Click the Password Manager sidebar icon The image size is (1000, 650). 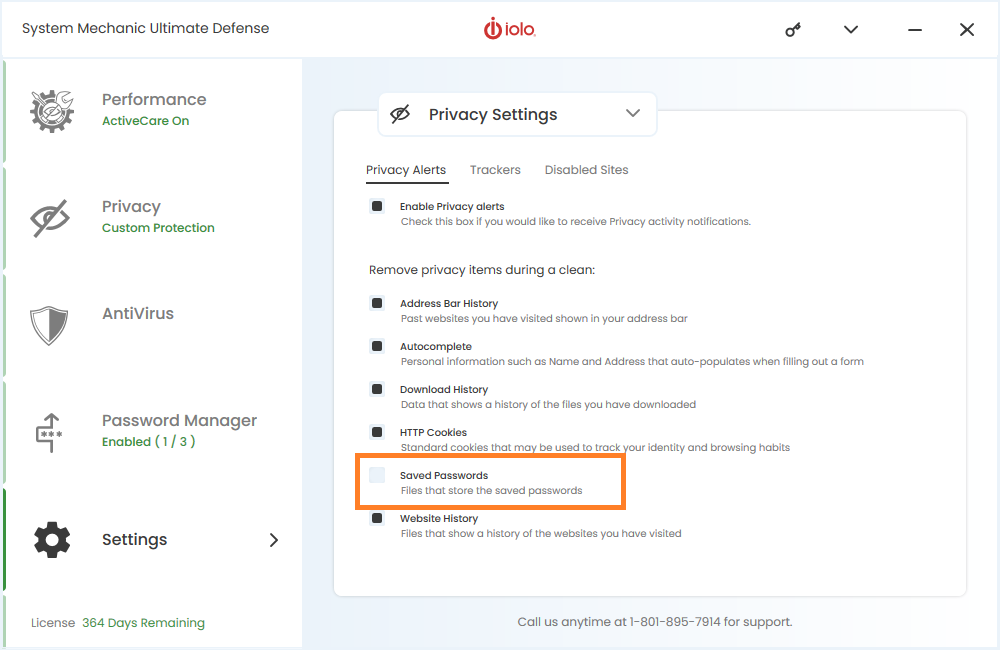(x=49, y=432)
